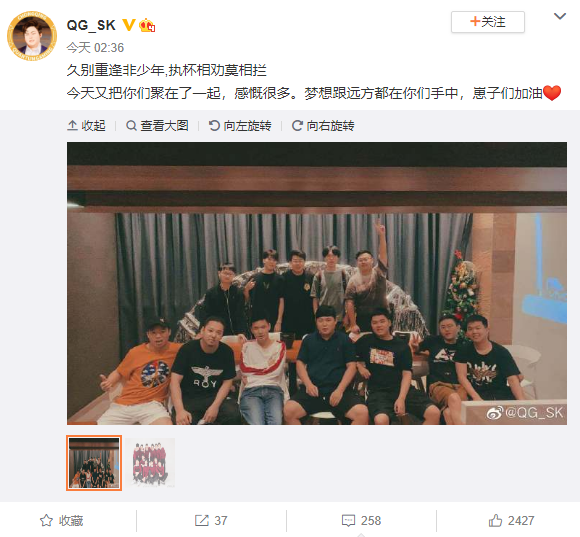
Task: Click the large group photo image
Action: (x=317, y=283)
